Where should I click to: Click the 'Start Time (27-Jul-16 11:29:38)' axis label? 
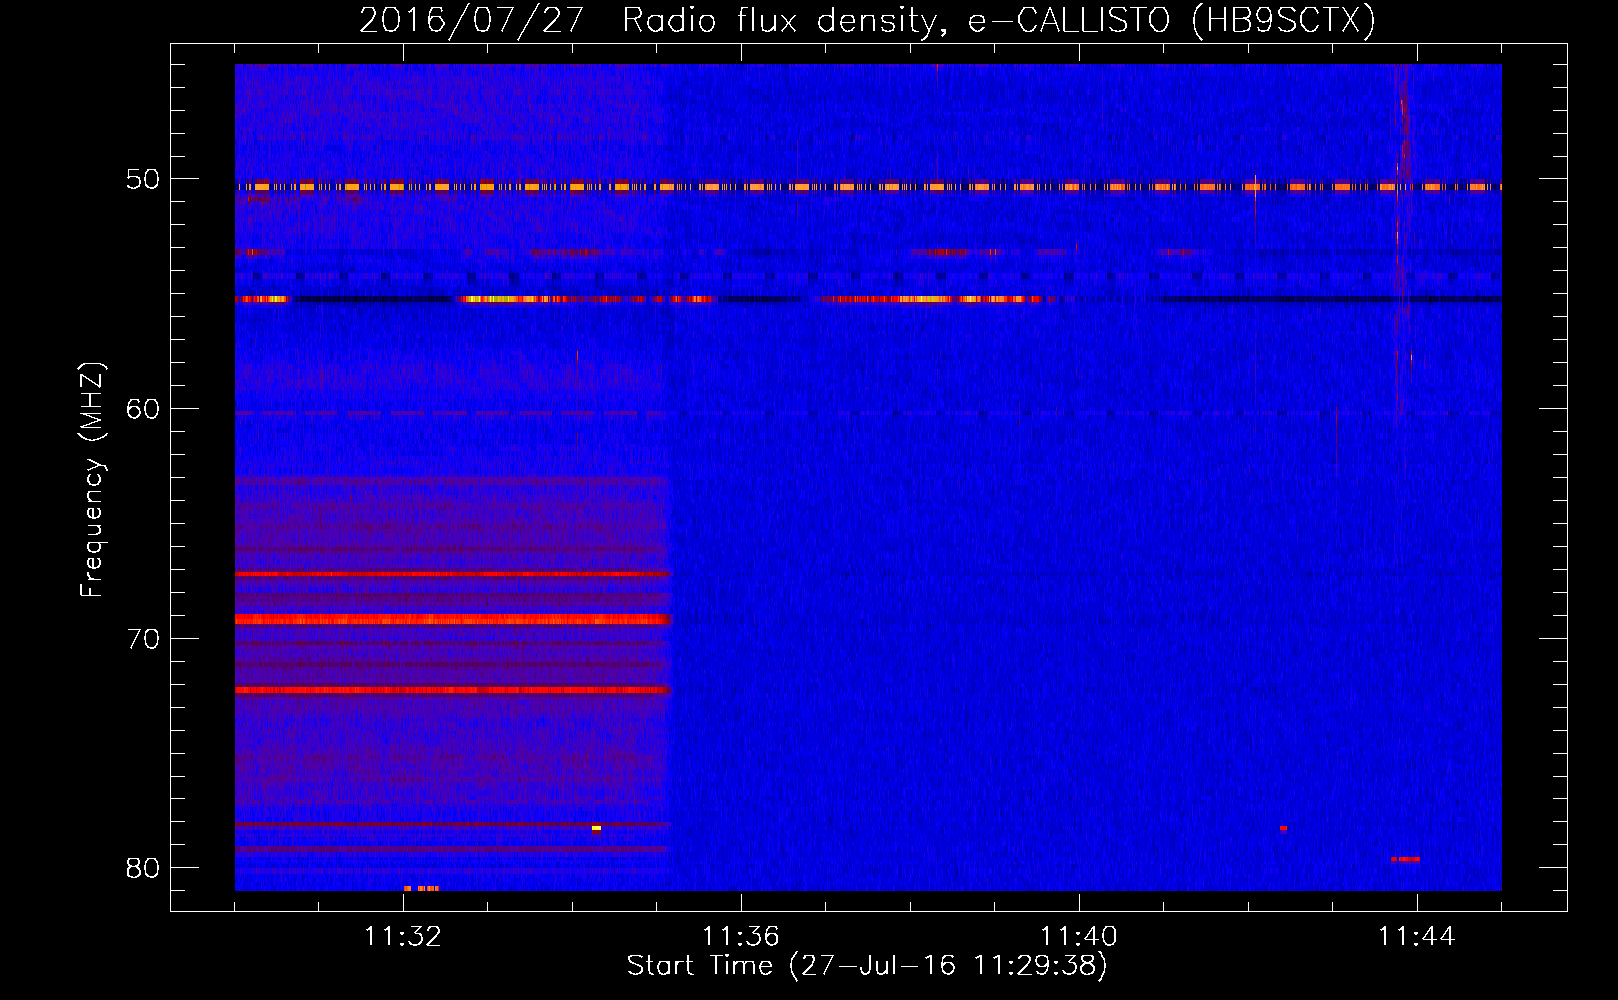point(867,966)
